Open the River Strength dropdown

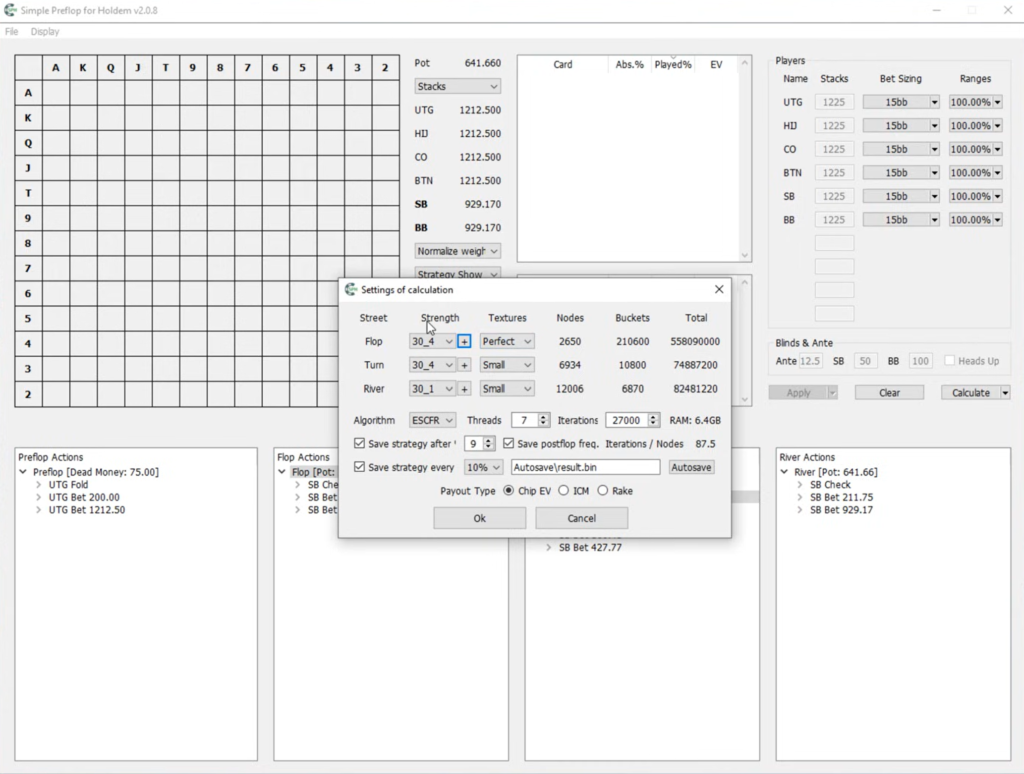[x=432, y=389]
